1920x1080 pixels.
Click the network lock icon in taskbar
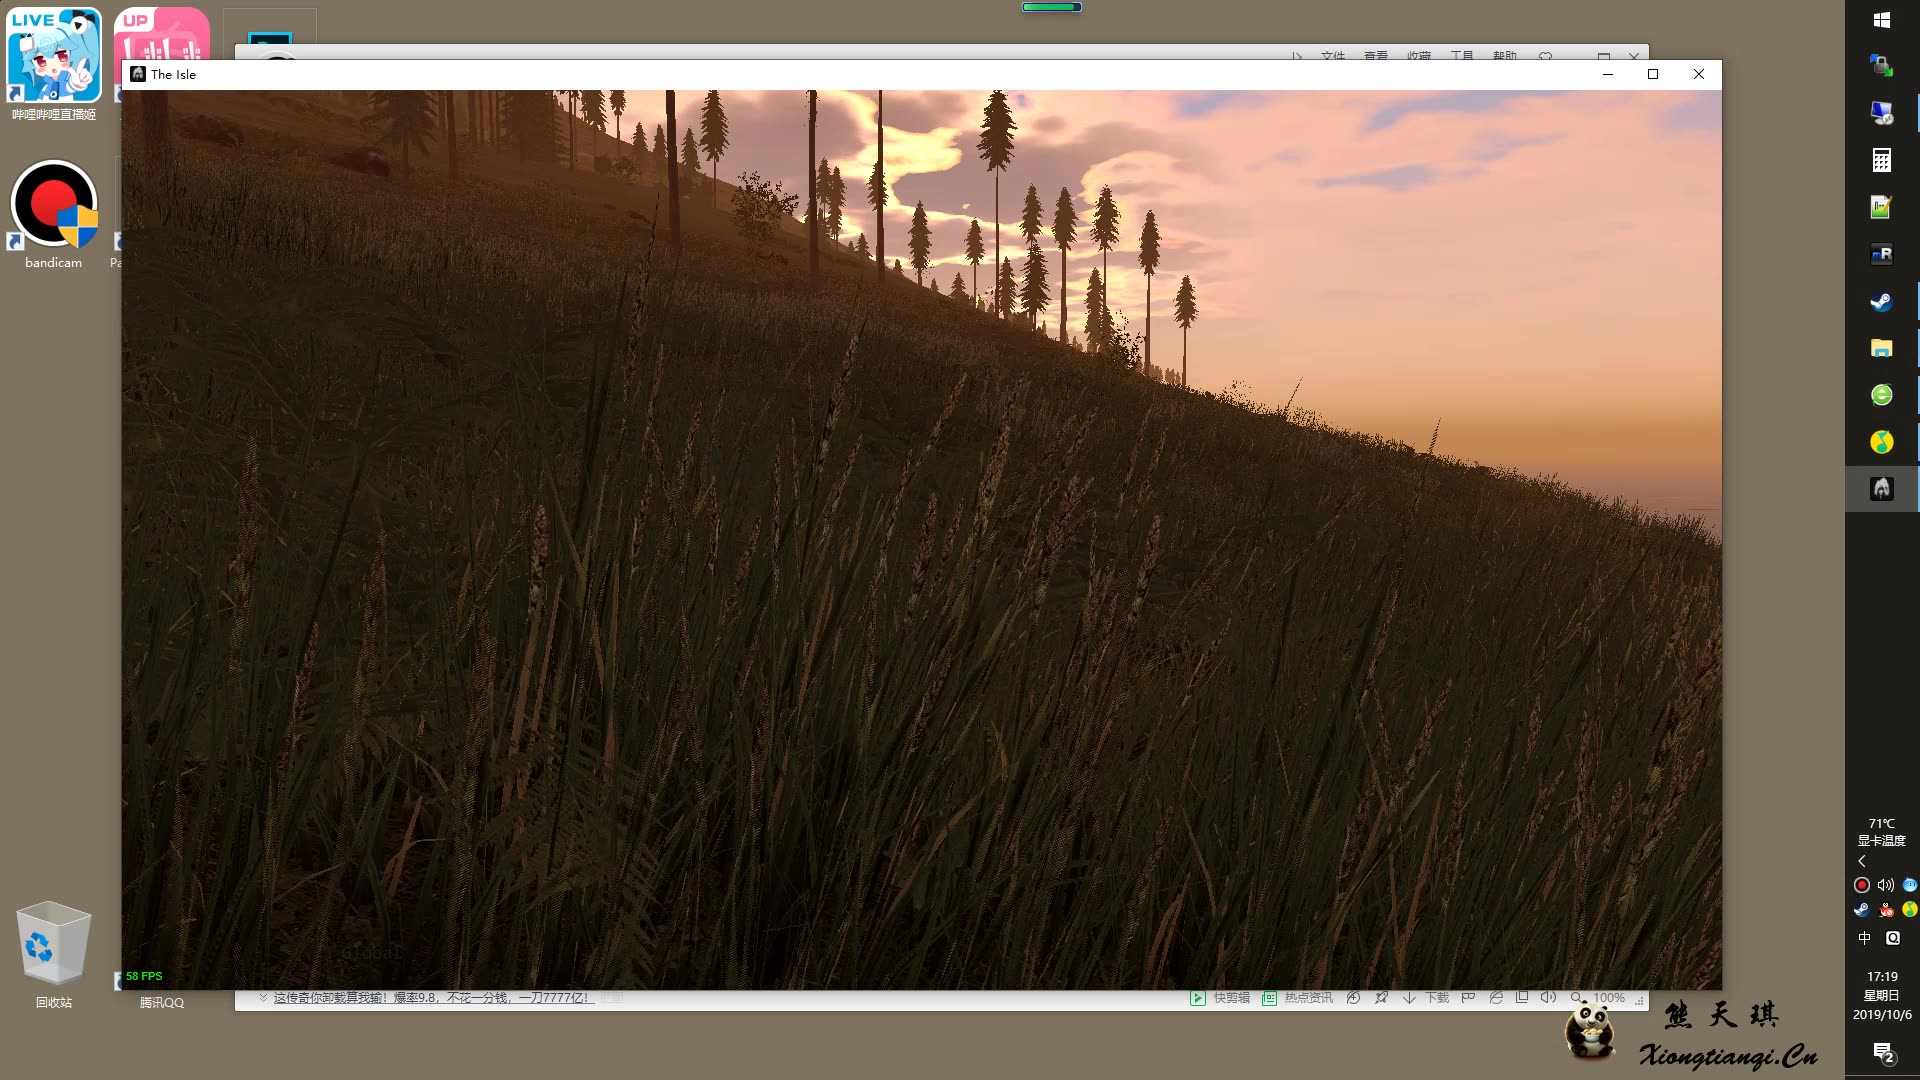tap(1881, 66)
